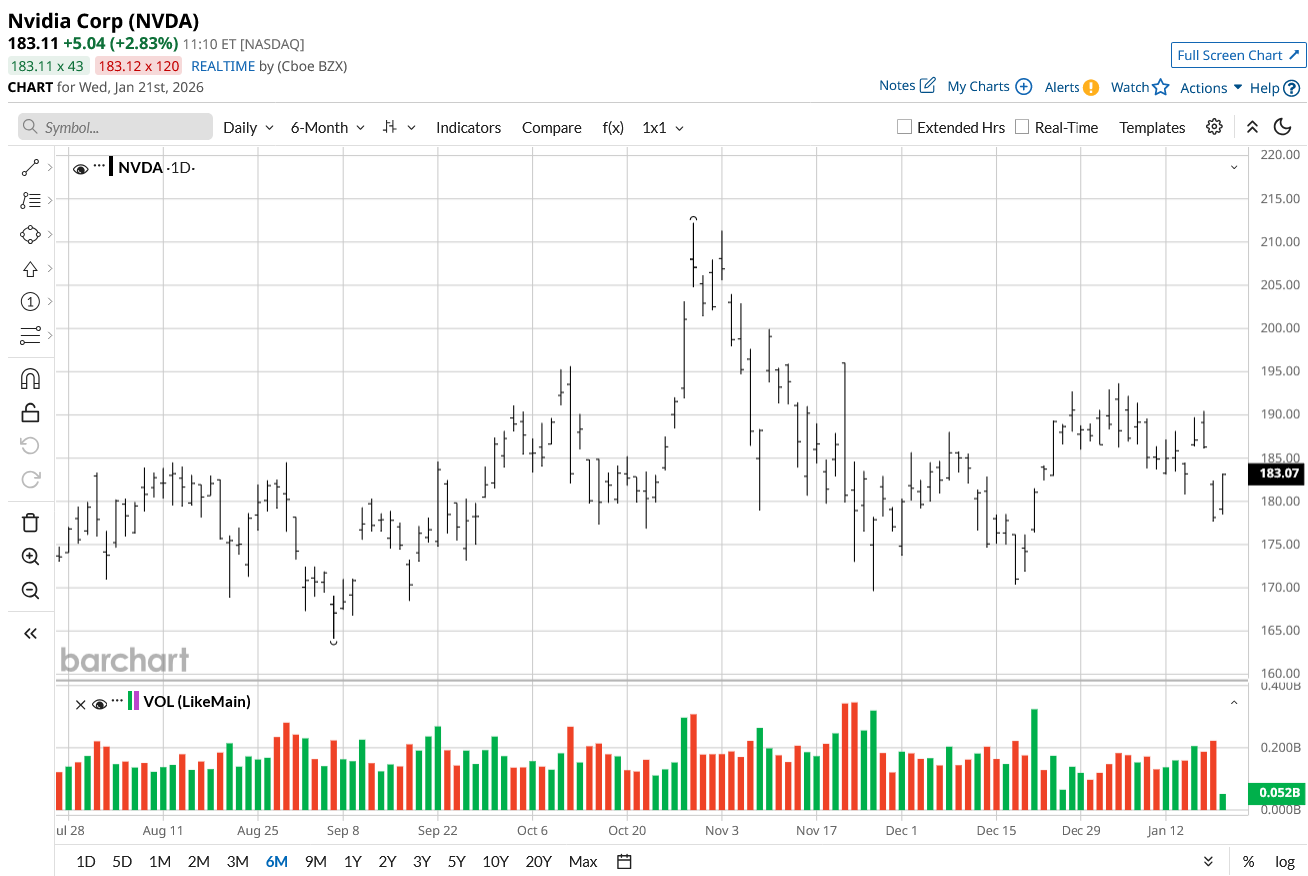Hide the VOL indicator
This screenshot has width=1308, height=876.
tap(99, 704)
